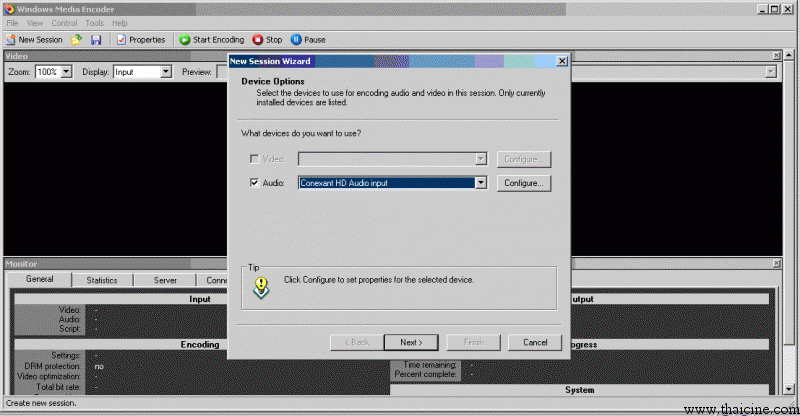This screenshot has height=416, width=800.
Task: Open a session with the folder icon
Action: pyautogui.click(x=77, y=40)
